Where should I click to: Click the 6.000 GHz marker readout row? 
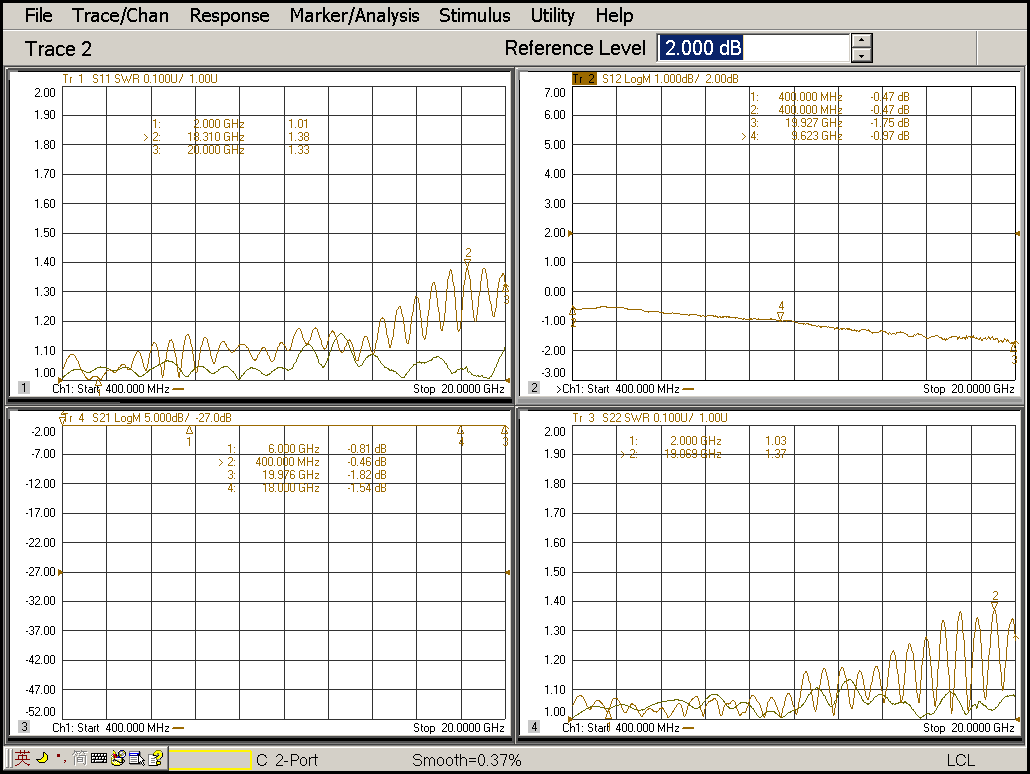click(307, 449)
